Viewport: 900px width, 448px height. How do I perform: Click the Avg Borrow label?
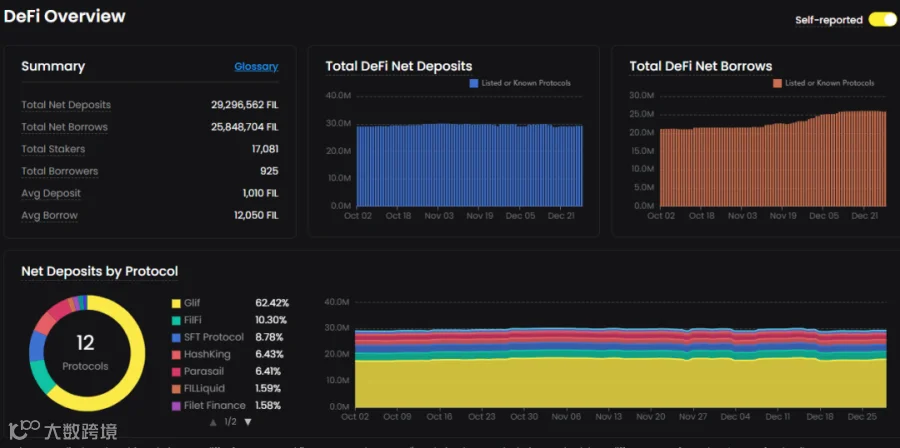(49, 216)
